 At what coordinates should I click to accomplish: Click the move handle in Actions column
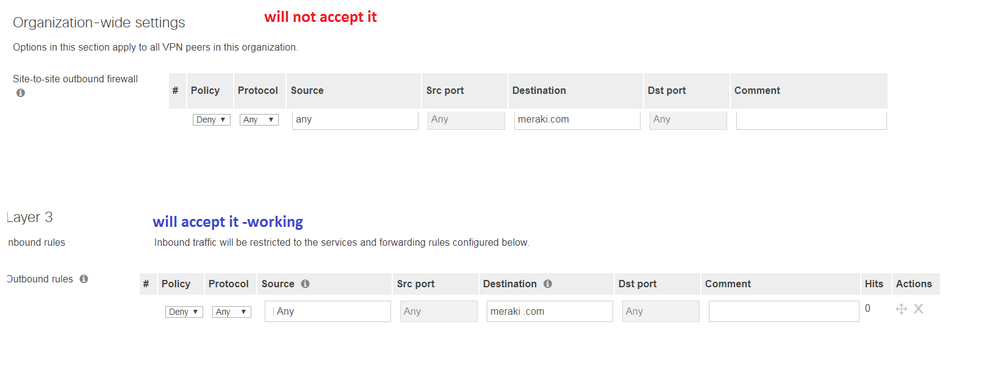click(901, 309)
